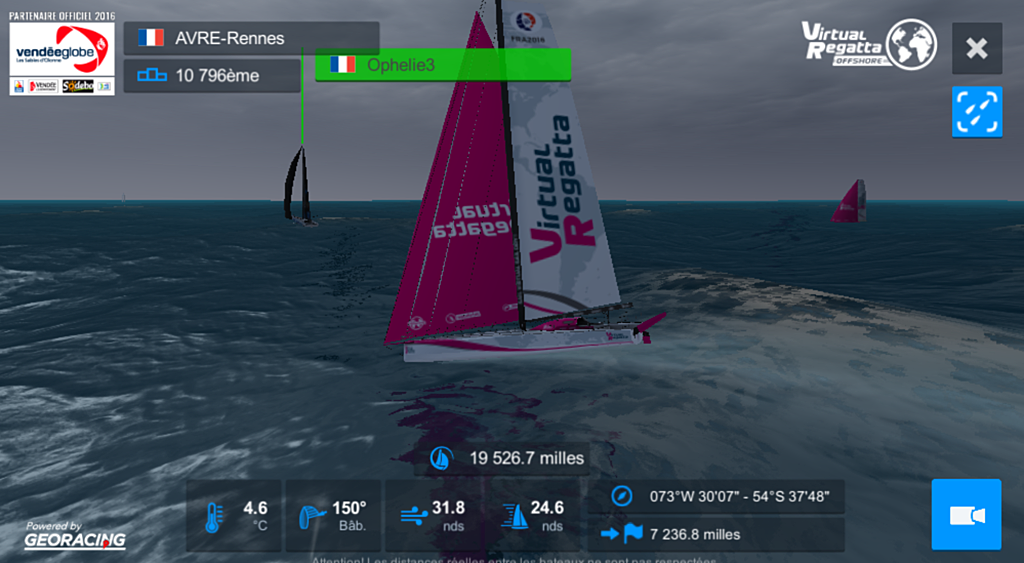
Task: Select the distant pink boat on the horizon
Action: (x=849, y=201)
